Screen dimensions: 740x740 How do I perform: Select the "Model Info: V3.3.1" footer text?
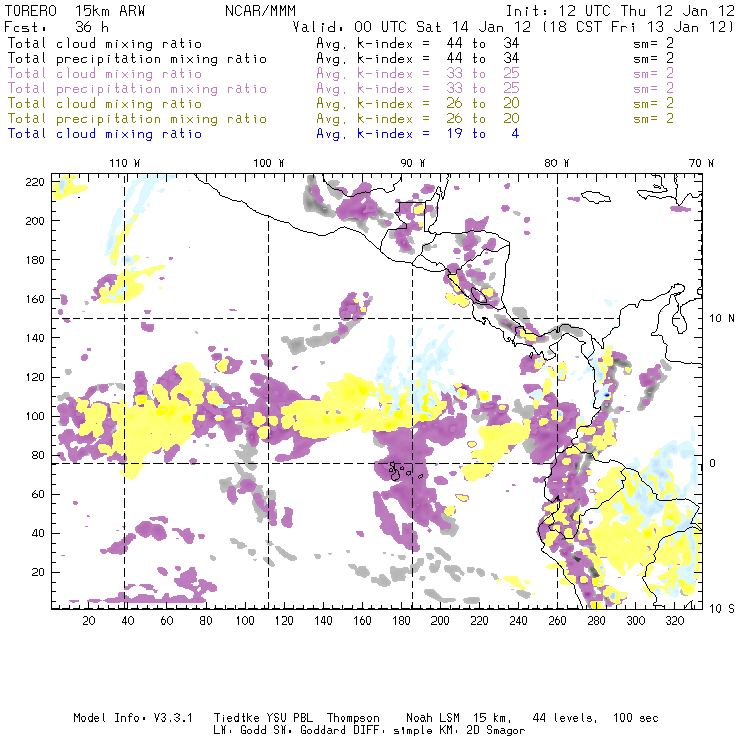click(x=133, y=718)
